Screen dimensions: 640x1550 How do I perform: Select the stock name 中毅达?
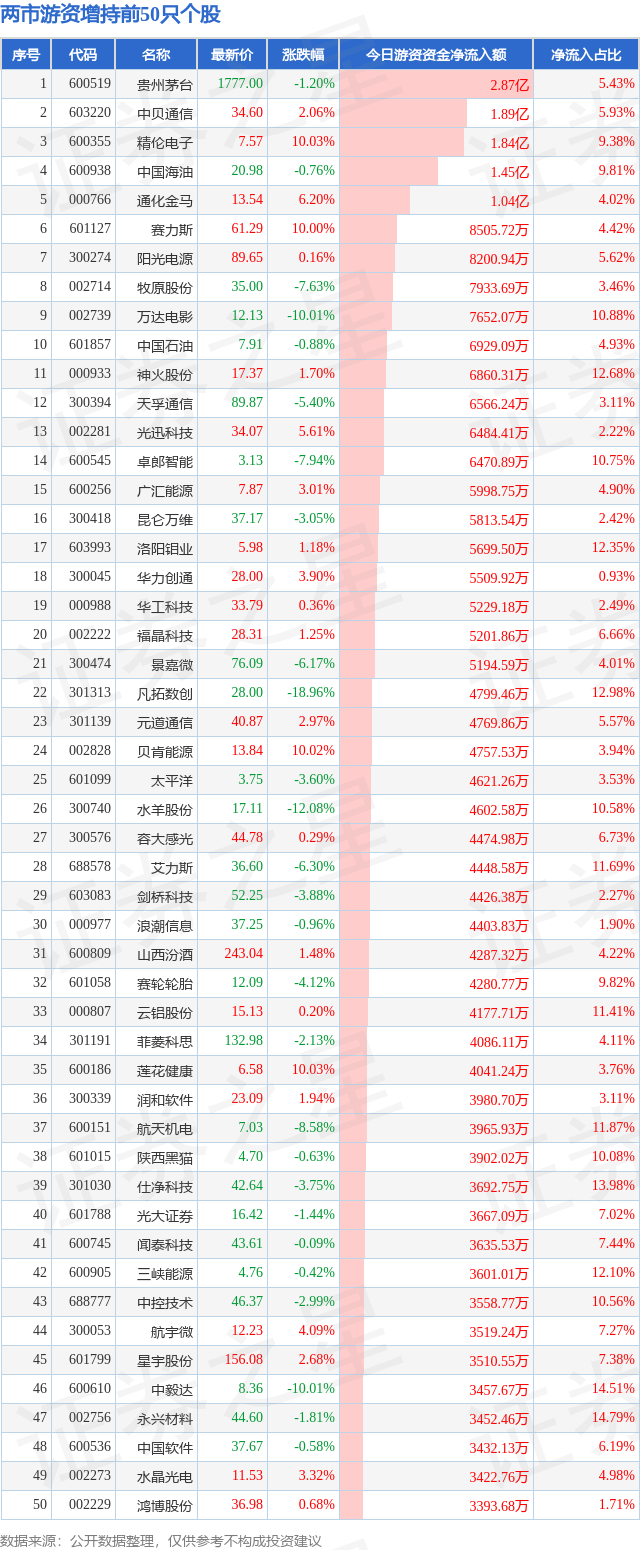tap(173, 1389)
